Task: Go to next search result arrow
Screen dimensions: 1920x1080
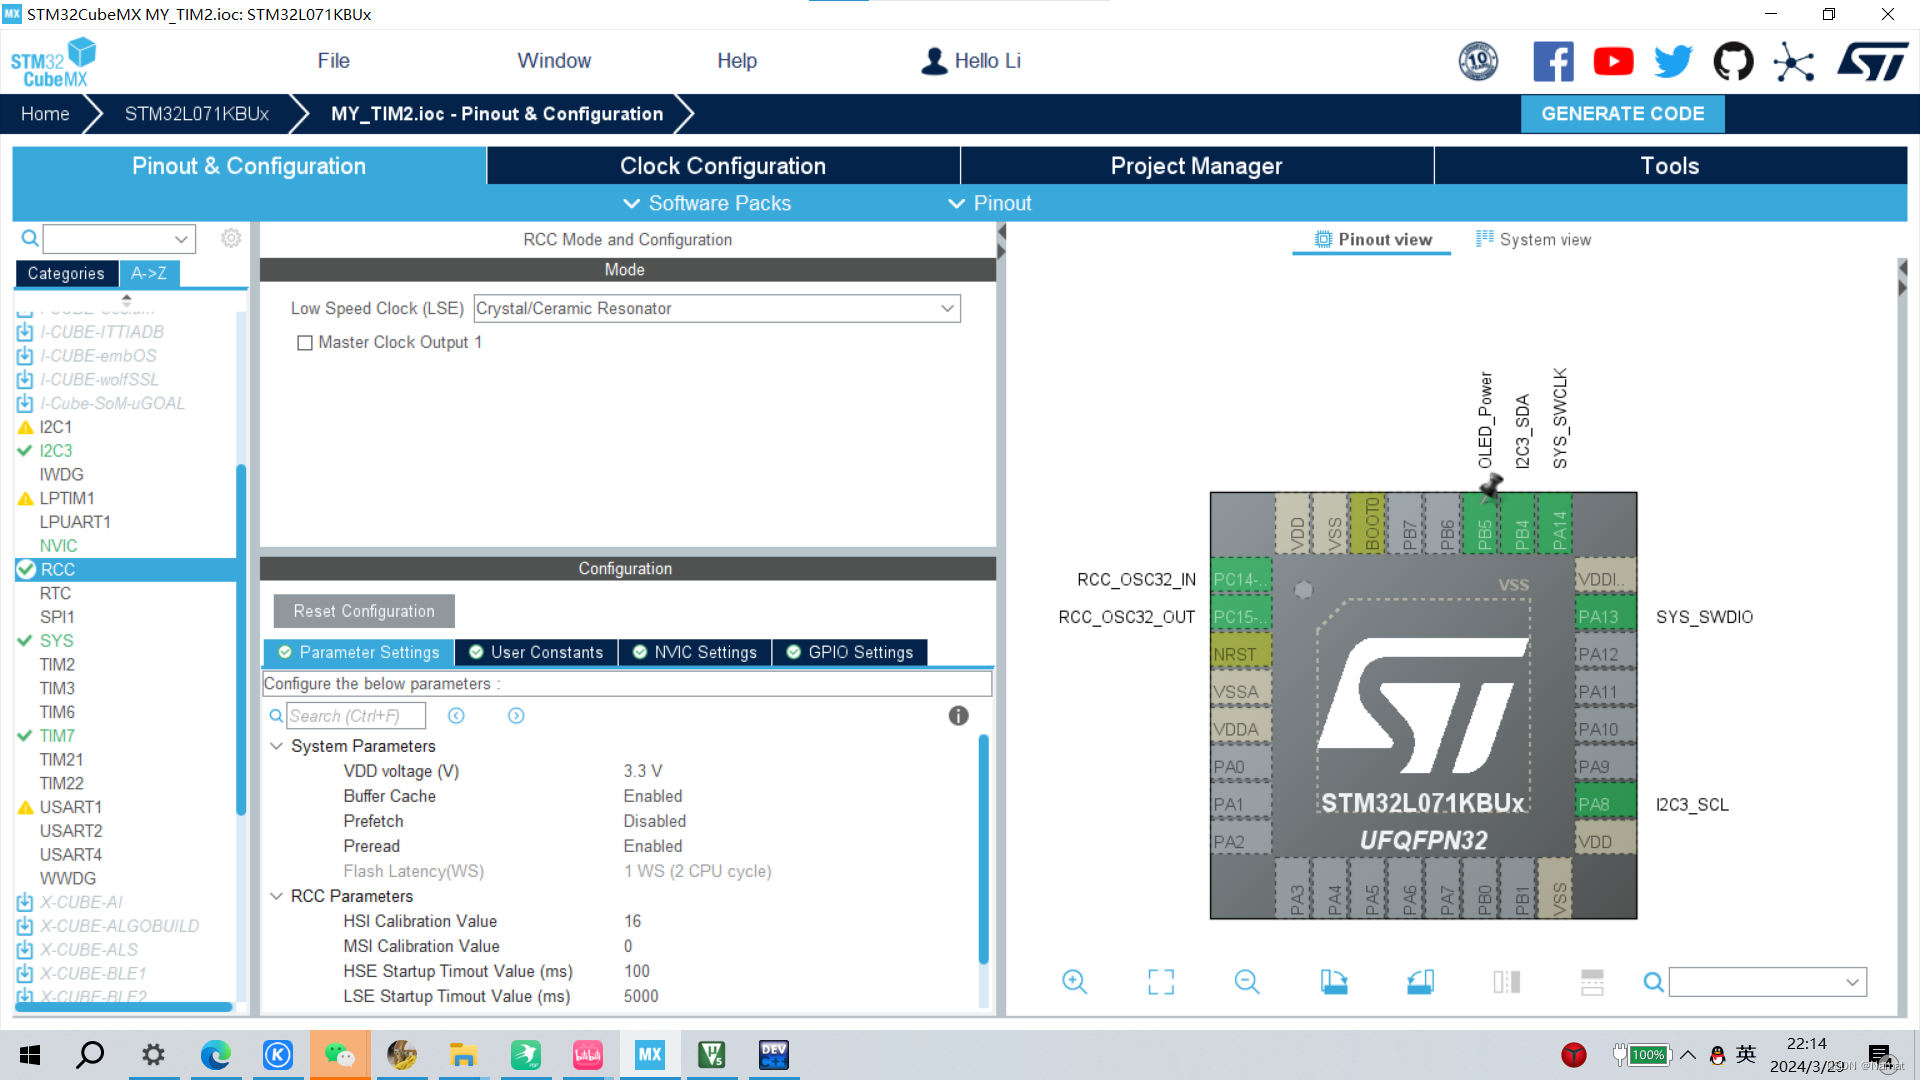Action: click(x=516, y=716)
